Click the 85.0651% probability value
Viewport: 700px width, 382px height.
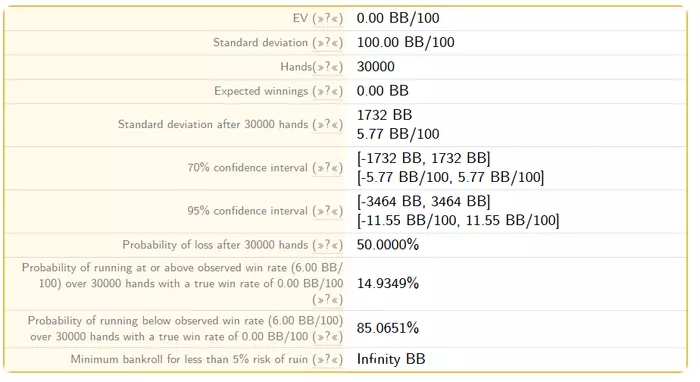point(388,328)
